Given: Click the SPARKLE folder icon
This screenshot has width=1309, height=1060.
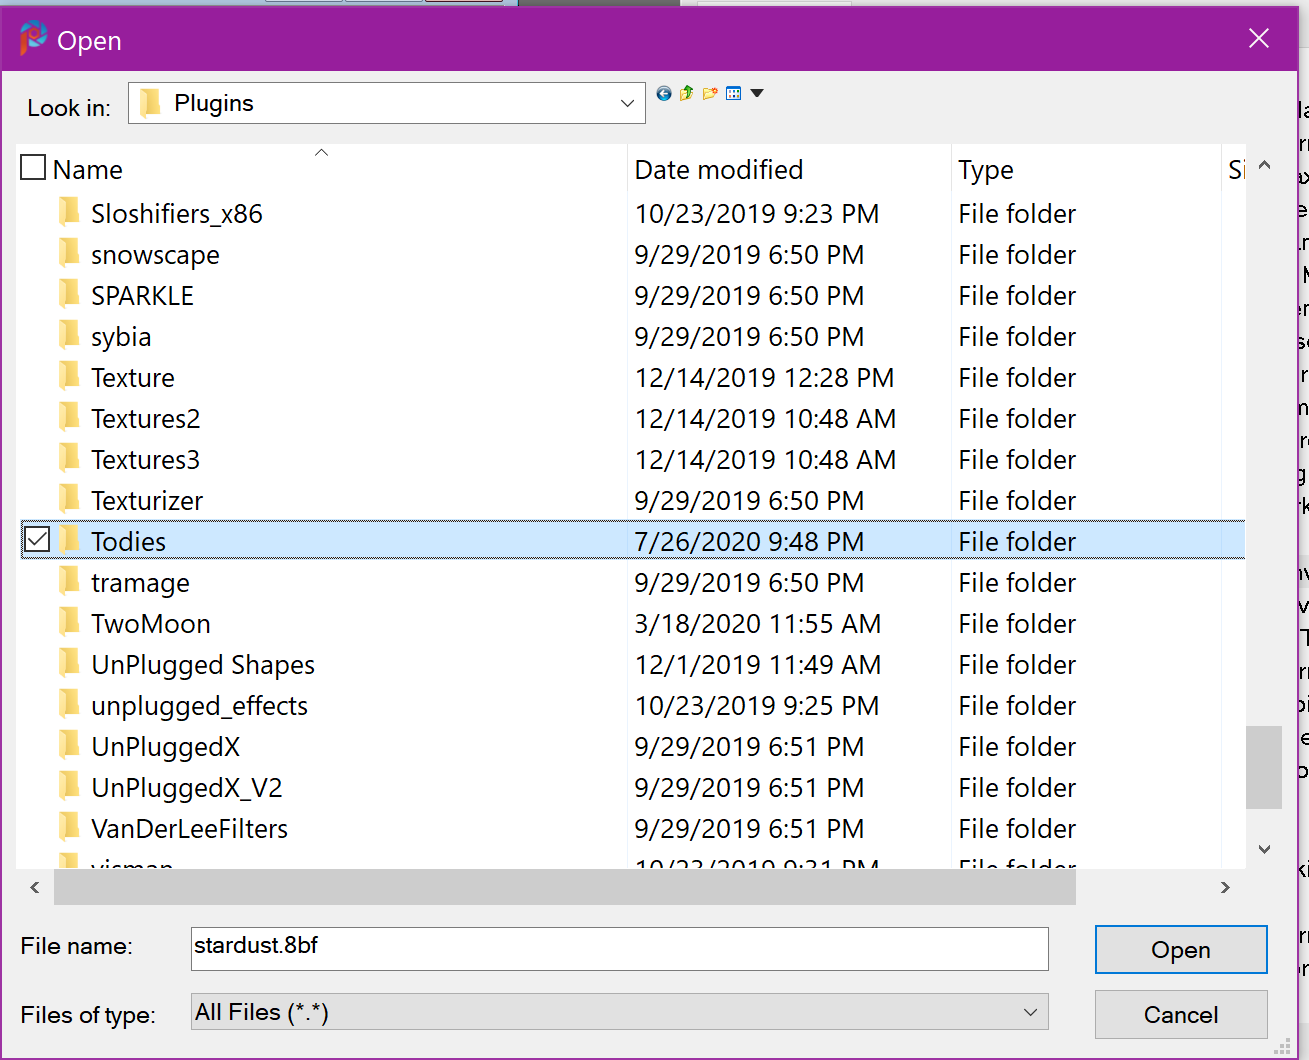Looking at the screenshot, I should point(69,295).
